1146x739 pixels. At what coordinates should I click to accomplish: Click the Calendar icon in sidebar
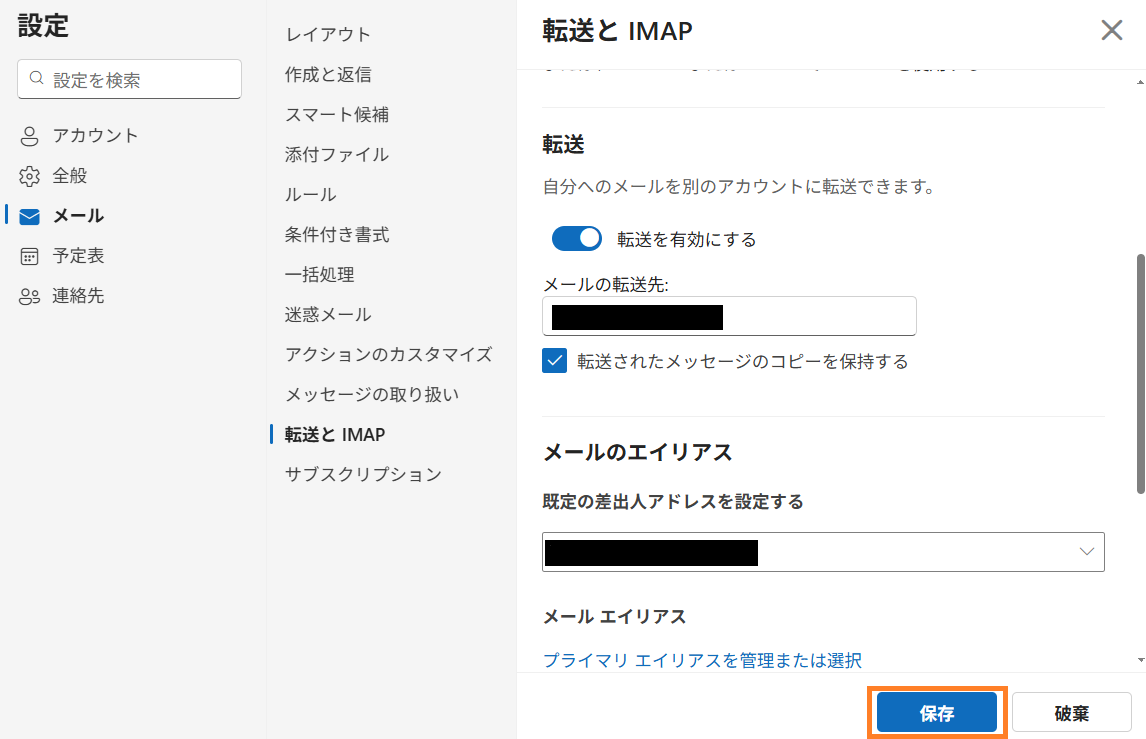30,256
